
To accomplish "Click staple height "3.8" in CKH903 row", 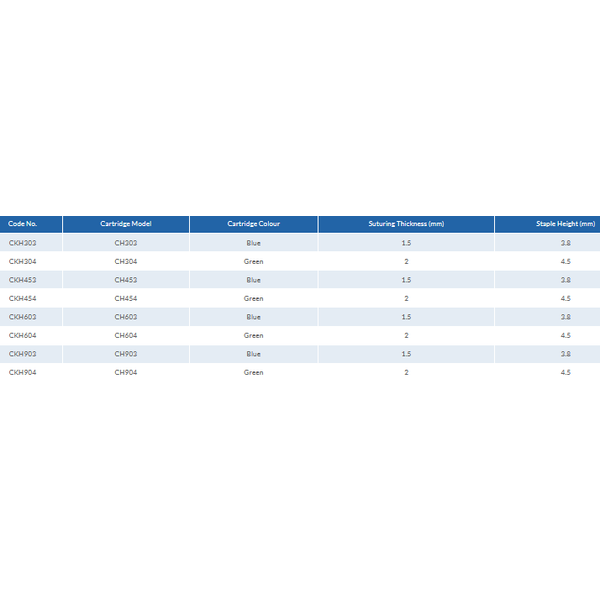I will click(x=566, y=354).
